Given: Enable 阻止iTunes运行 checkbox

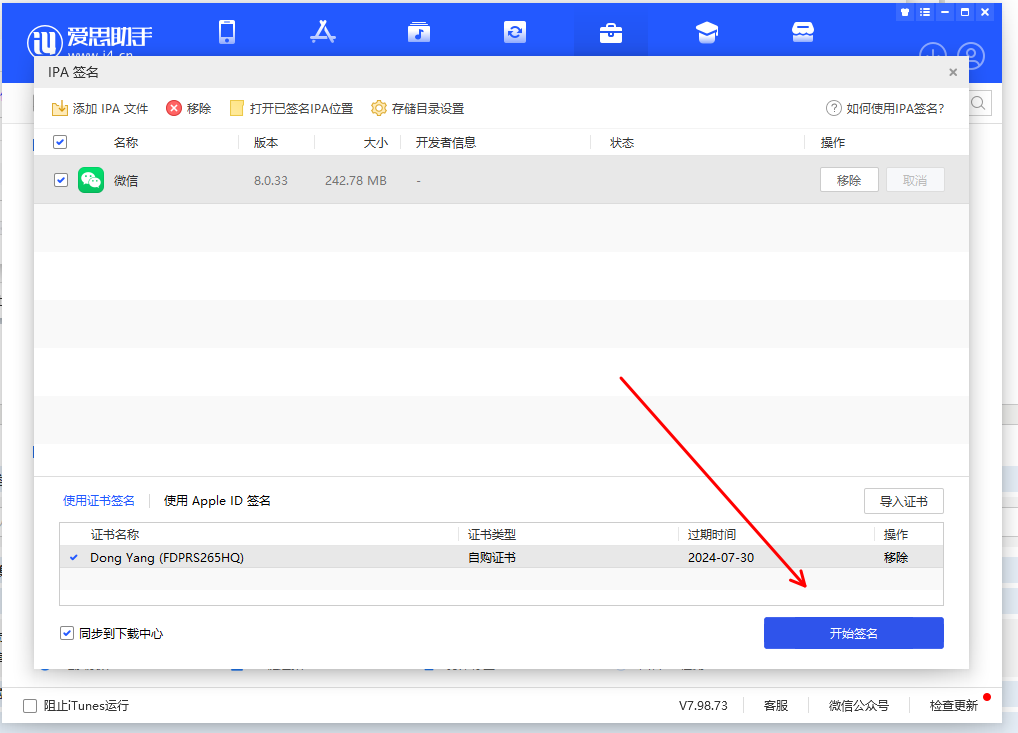Looking at the screenshot, I should pyautogui.click(x=30, y=706).
